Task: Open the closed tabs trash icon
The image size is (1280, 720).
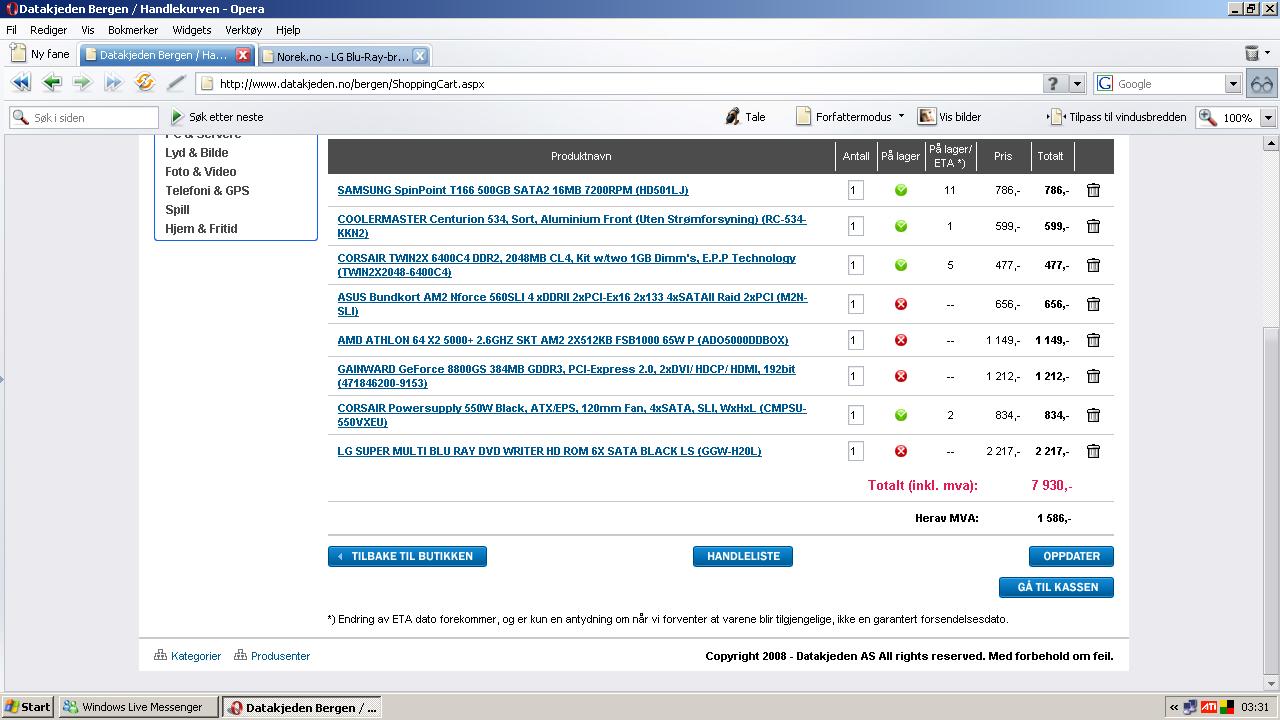Action: tap(1252, 54)
